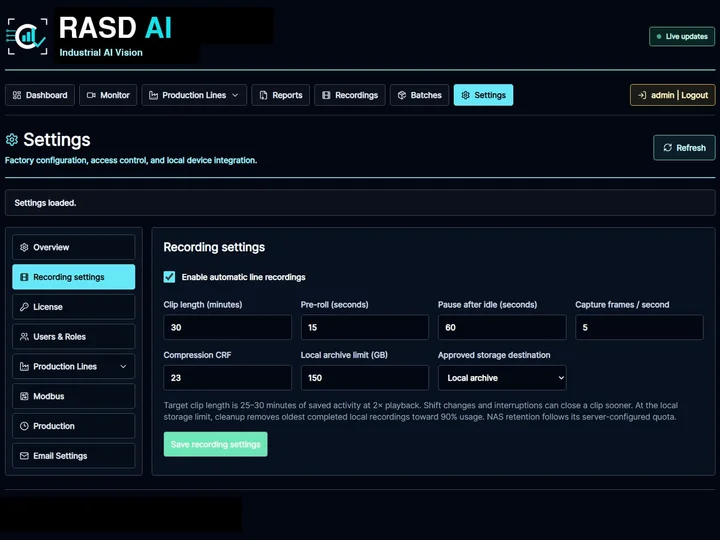The image size is (720, 540).
Task: Switch to the Monitor tab
Action: (x=108, y=95)
